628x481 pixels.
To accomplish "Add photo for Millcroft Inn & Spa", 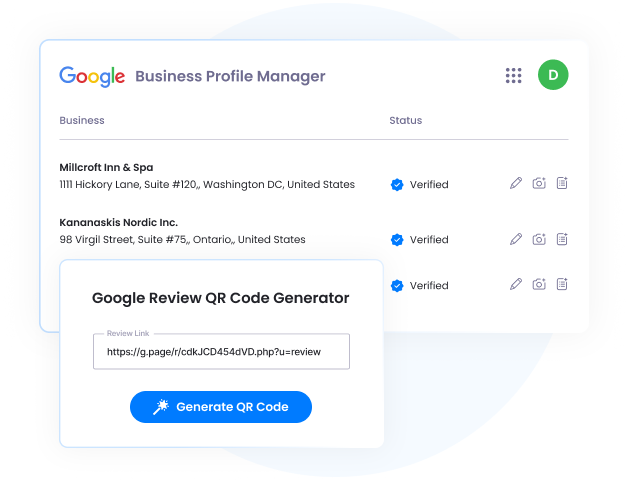I will click(539, 184).
